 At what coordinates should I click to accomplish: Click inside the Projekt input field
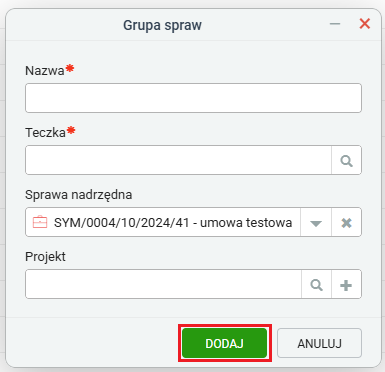pos(163,284)
